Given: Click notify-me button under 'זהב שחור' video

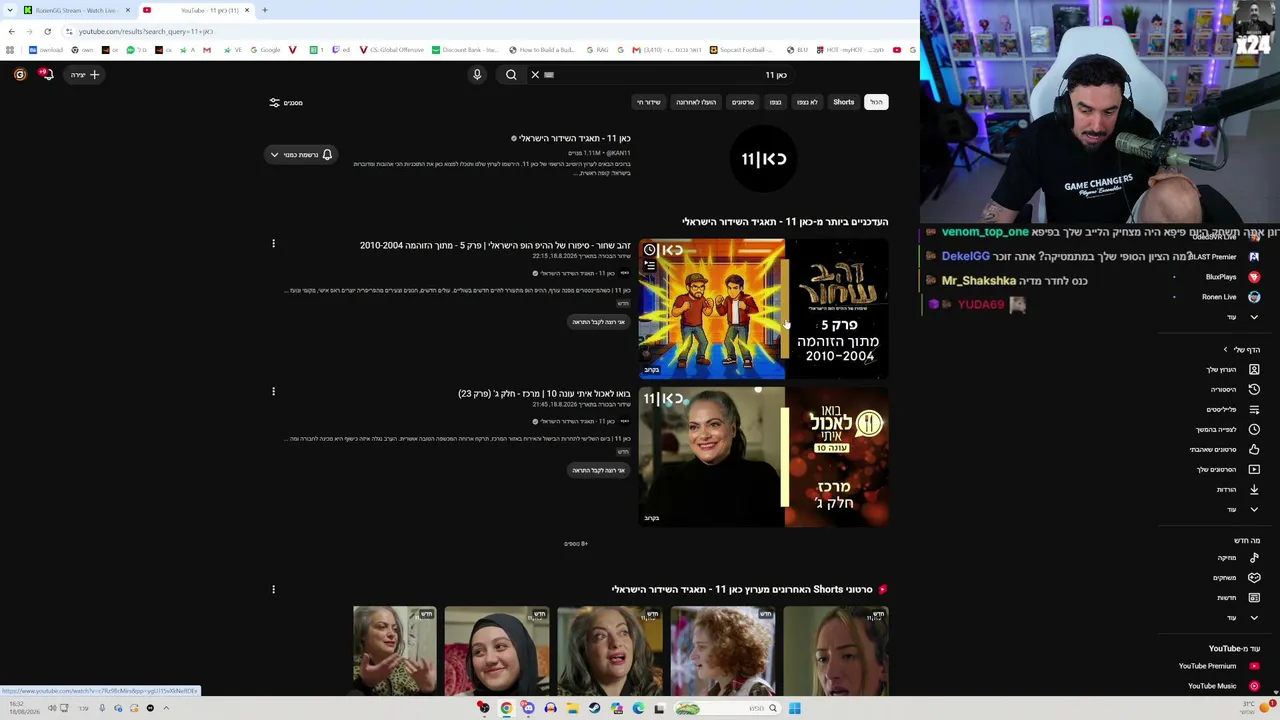Looking at the screenshot, I should point(599,322).
